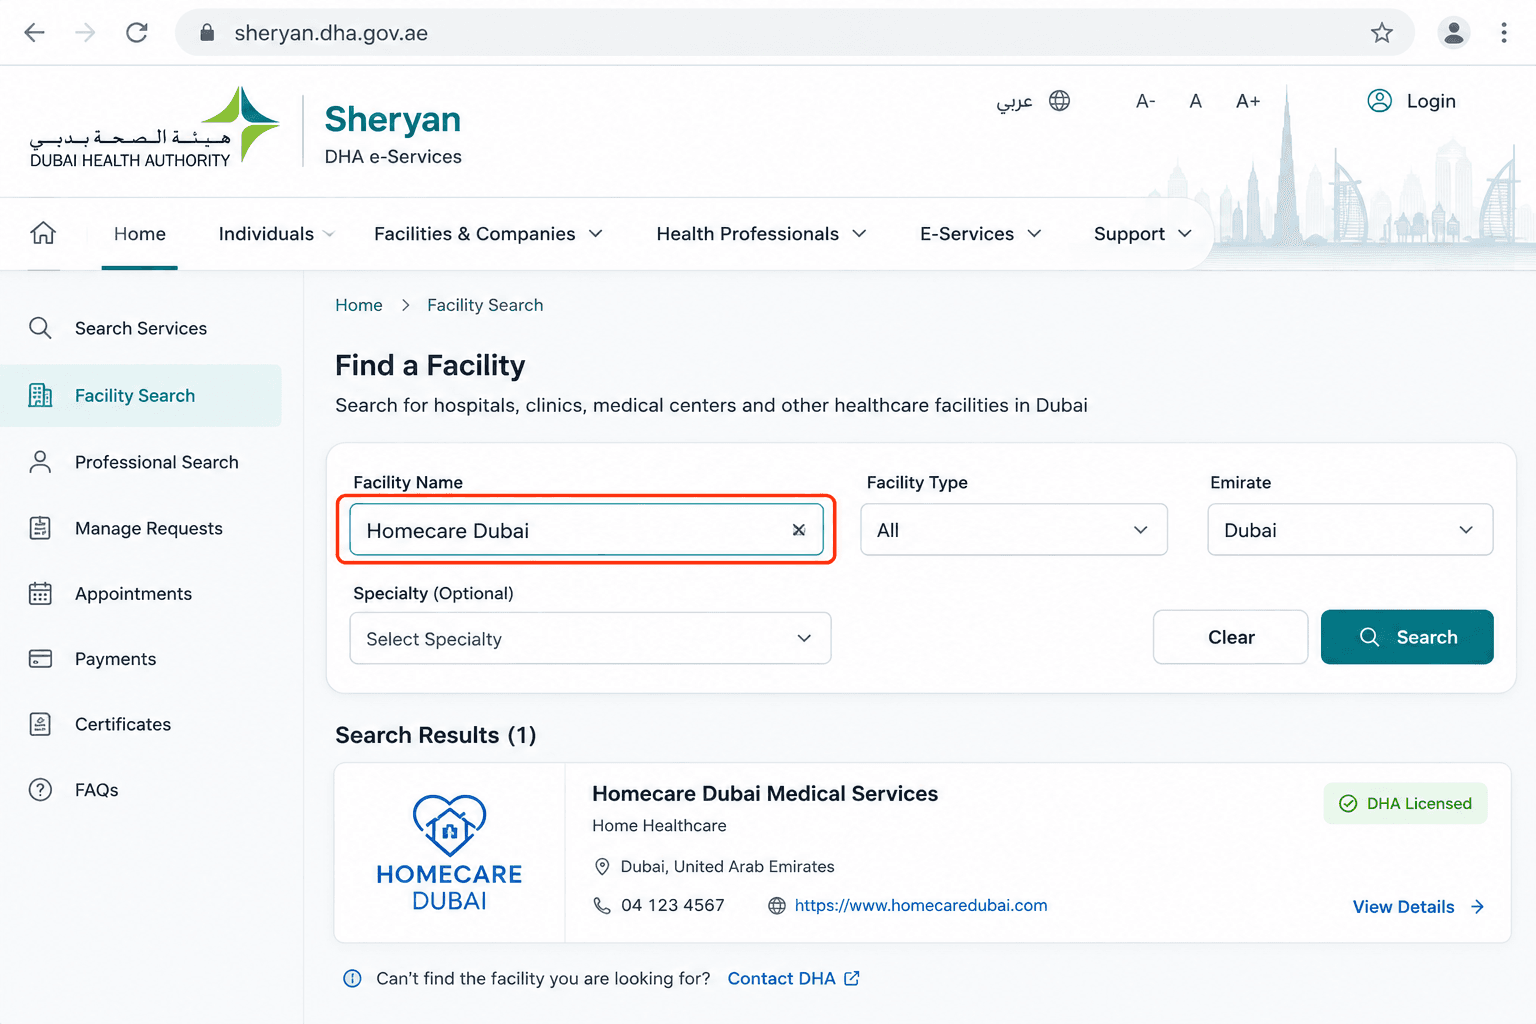Click the Facility Search breadcrumb

click(485, 305)
